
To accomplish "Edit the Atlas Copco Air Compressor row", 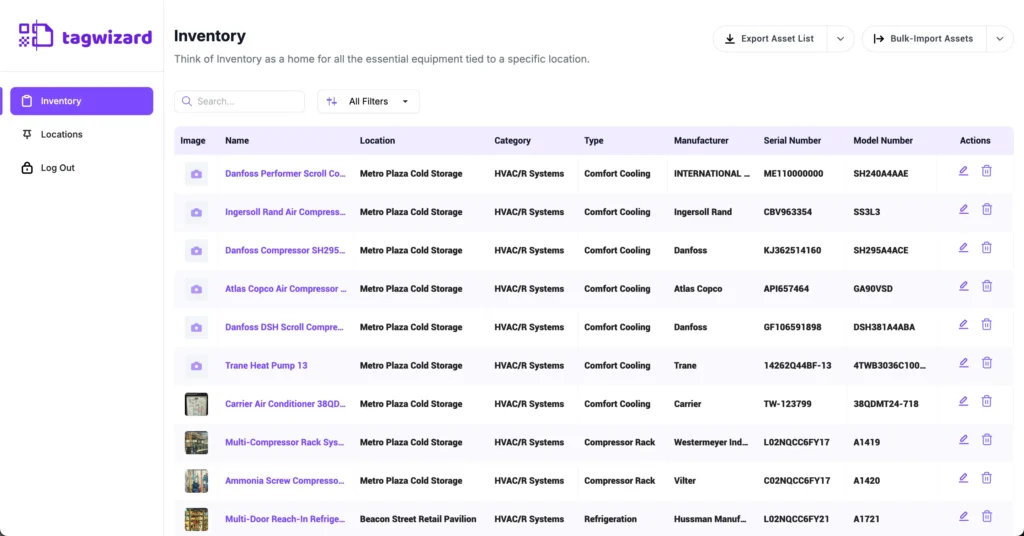I will [x=963, y=286].
